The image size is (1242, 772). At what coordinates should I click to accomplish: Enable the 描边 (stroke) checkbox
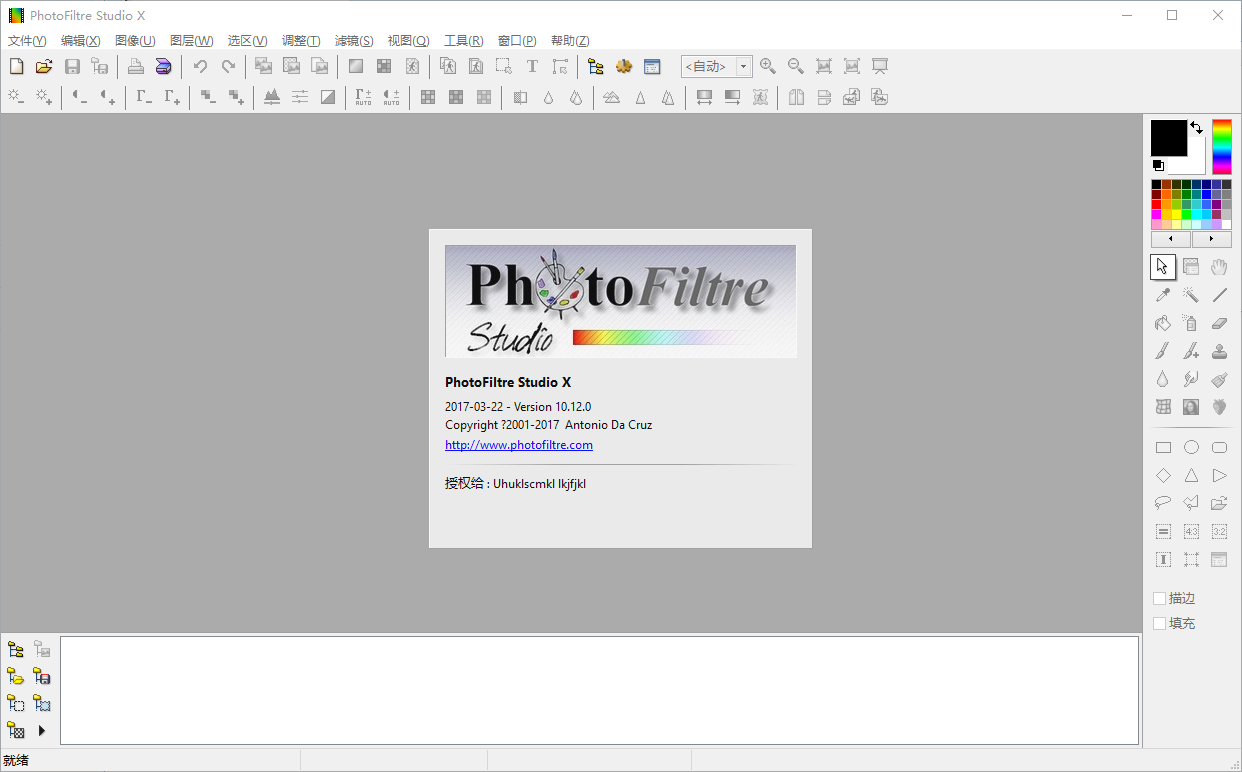point(1160,598)
